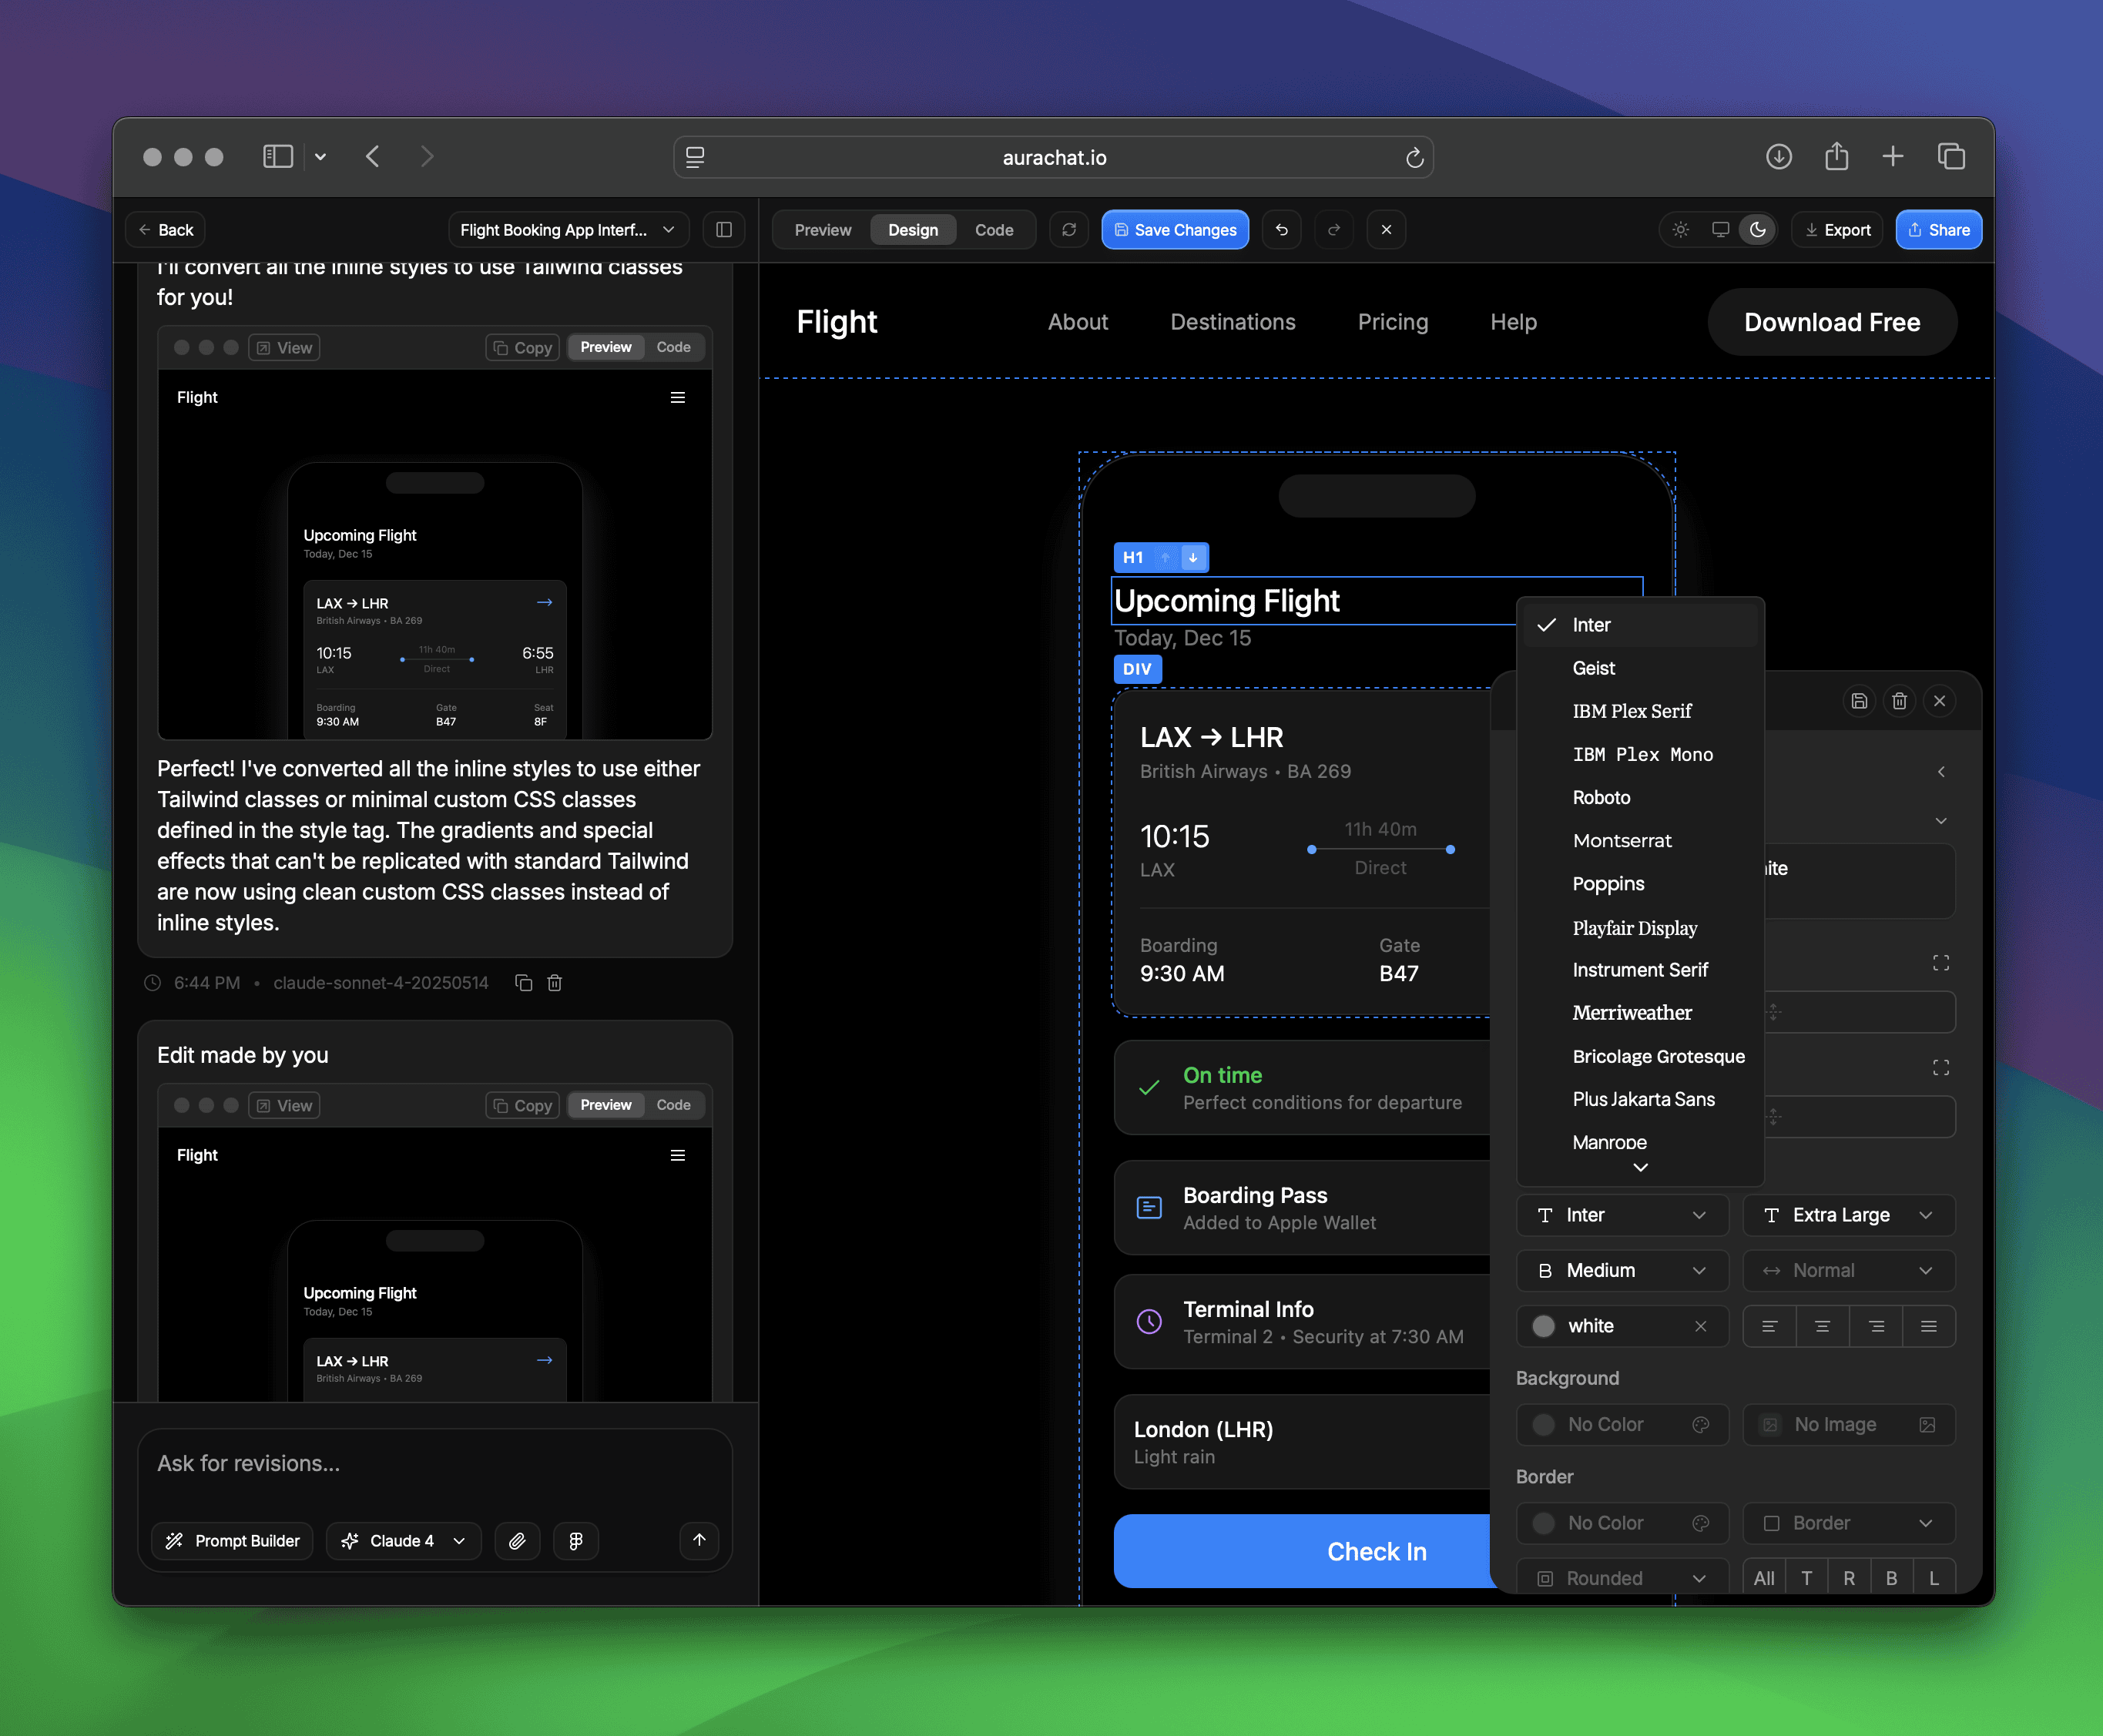Show the tab overview icon

[x=1951, y=156]
